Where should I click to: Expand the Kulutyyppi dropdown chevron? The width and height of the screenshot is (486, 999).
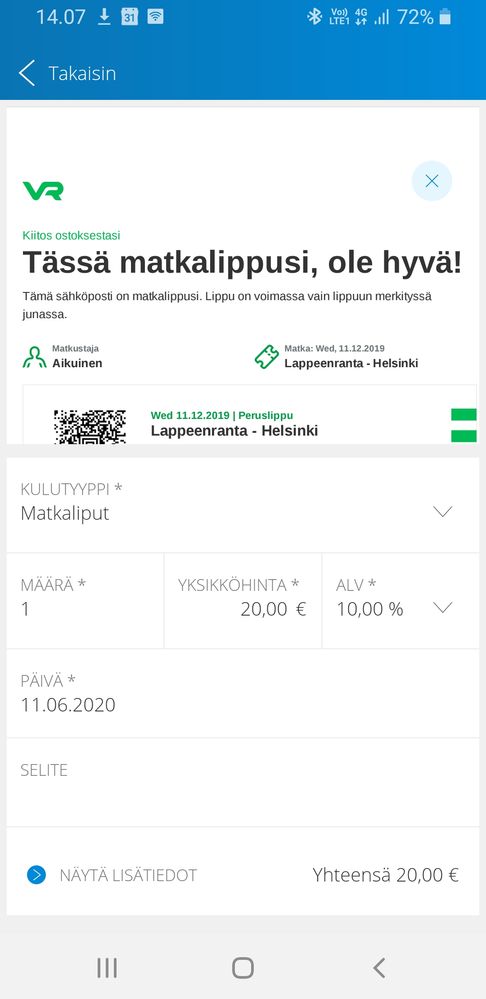(442, 511)
